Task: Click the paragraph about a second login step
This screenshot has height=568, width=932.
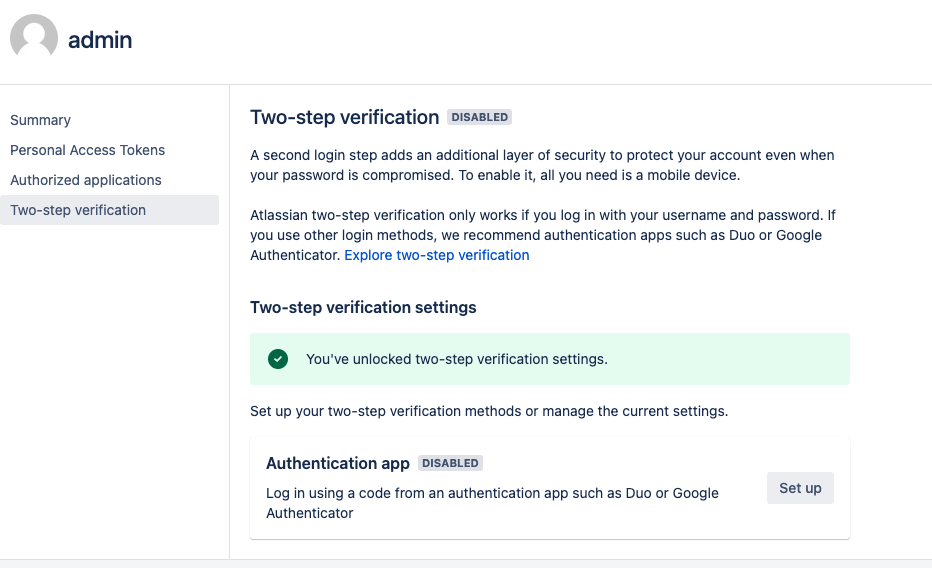Action: tap(542, 165)
